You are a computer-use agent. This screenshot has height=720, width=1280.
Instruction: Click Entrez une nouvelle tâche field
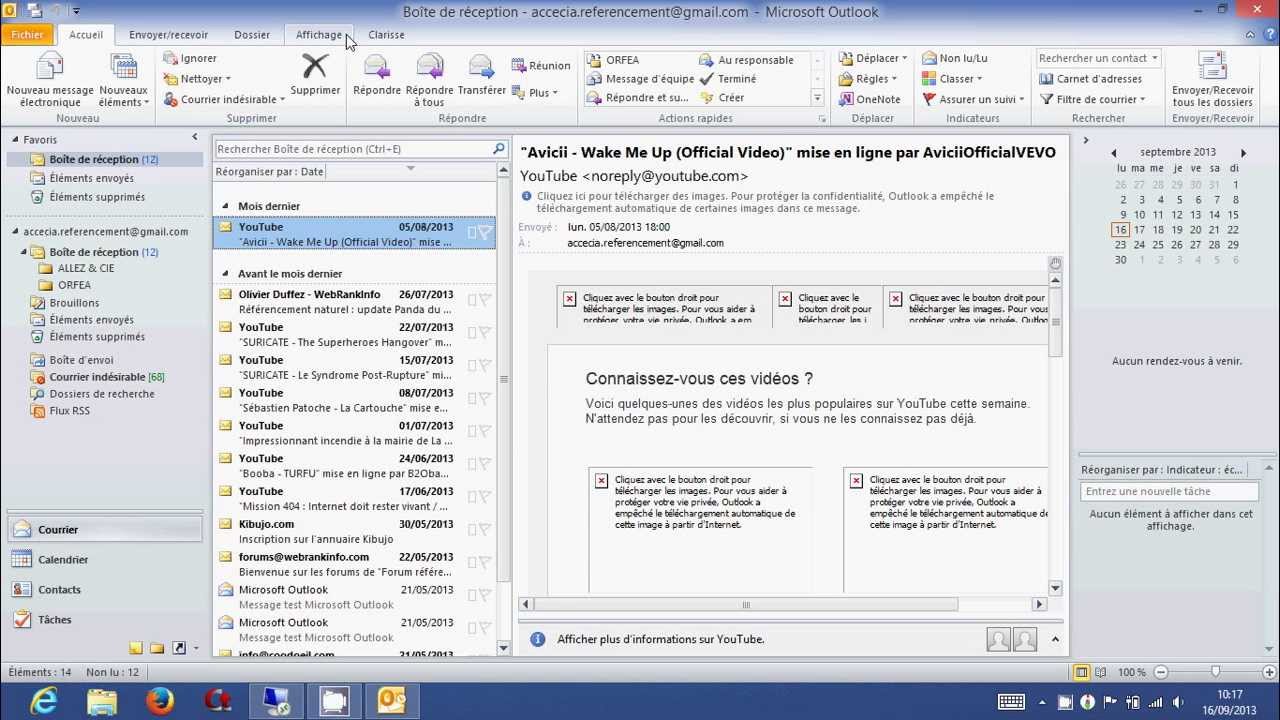tap(1169, 491)
